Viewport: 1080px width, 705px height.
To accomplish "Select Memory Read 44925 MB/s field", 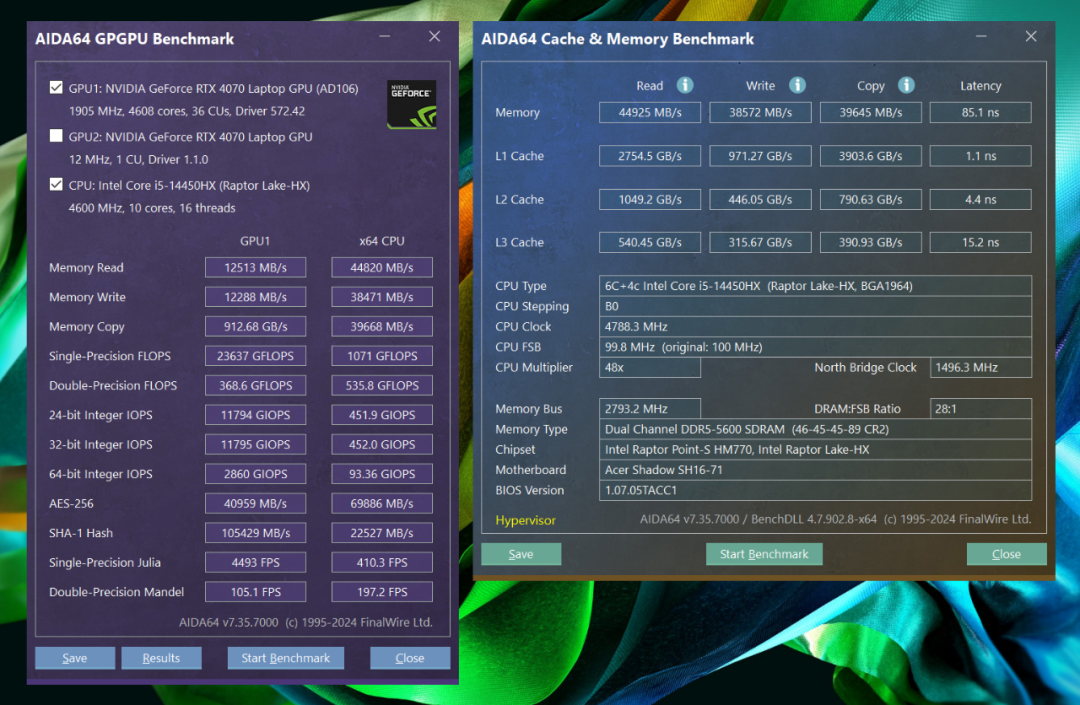I will coord(650,112).
